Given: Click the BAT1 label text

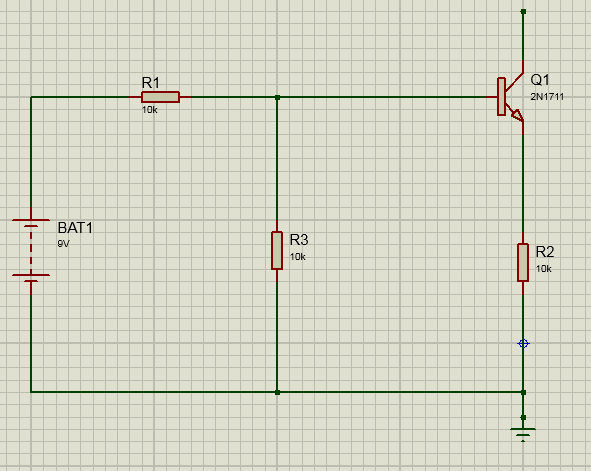Looking at the screenshot, I should click(x=75, y=228).
